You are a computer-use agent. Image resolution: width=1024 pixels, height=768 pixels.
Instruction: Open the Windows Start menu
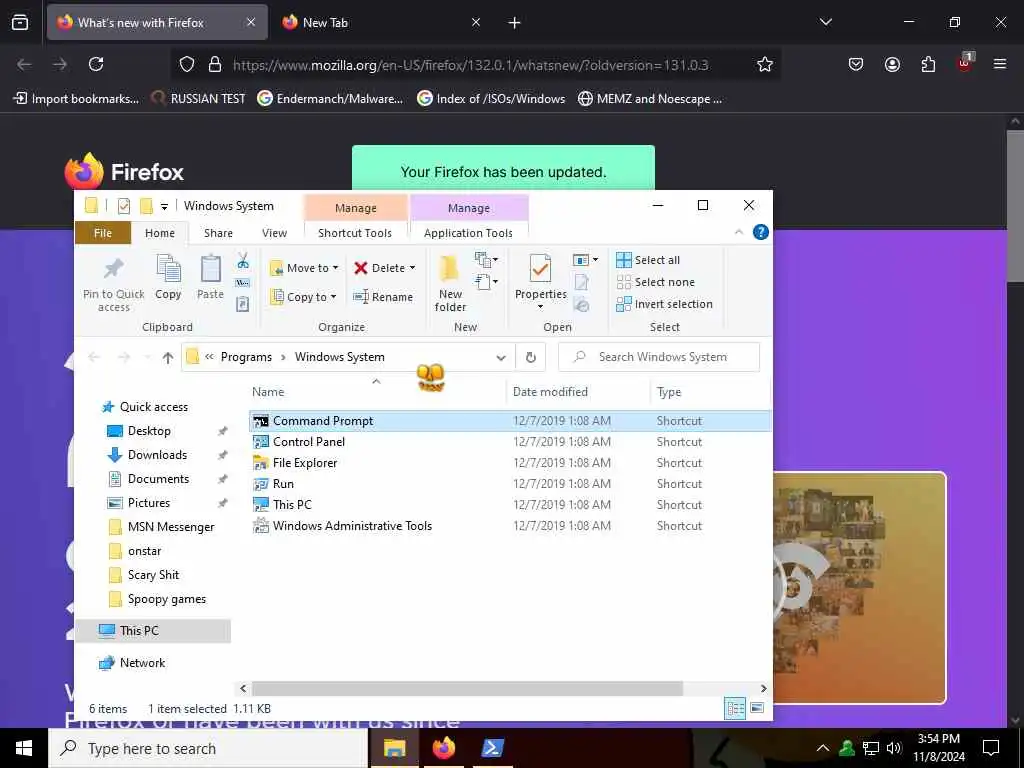pyautogui.click(x=24, y=748)
